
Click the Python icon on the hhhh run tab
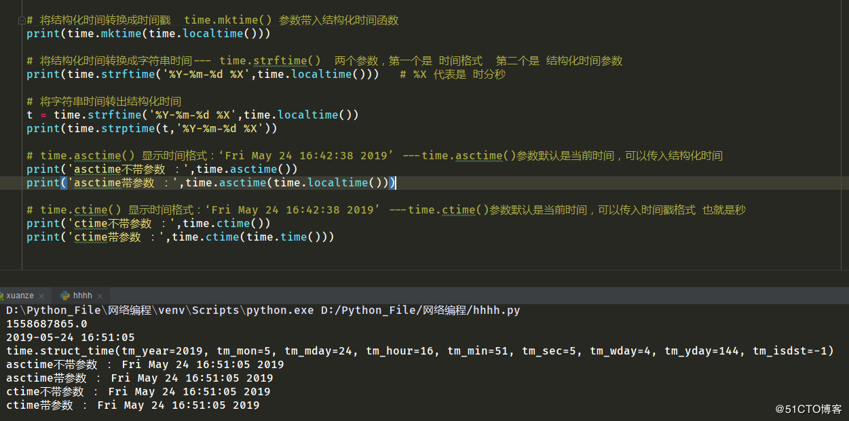65,296
